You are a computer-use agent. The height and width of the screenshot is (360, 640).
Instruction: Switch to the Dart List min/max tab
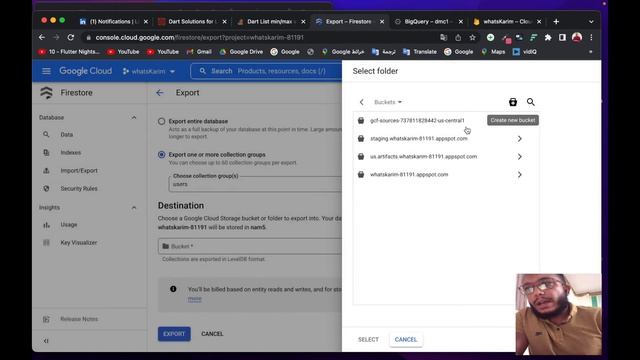click(x=270, y=22)
